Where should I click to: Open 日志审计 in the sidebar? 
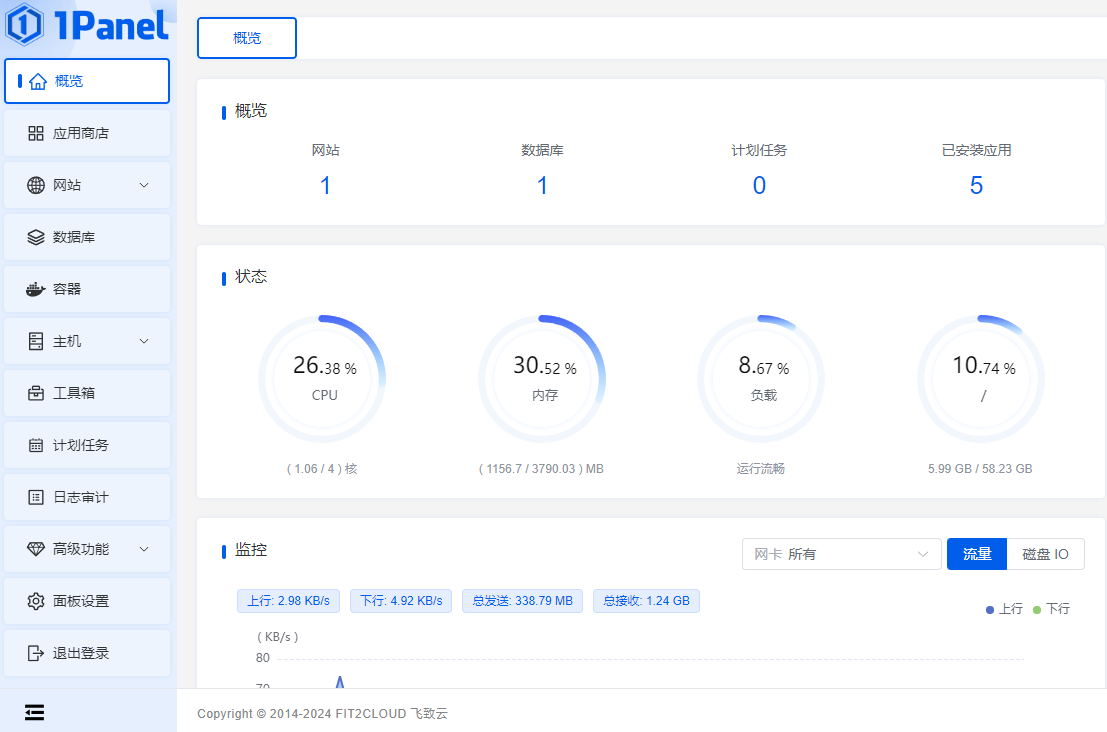pyautogui.click(x=80, y=497)
